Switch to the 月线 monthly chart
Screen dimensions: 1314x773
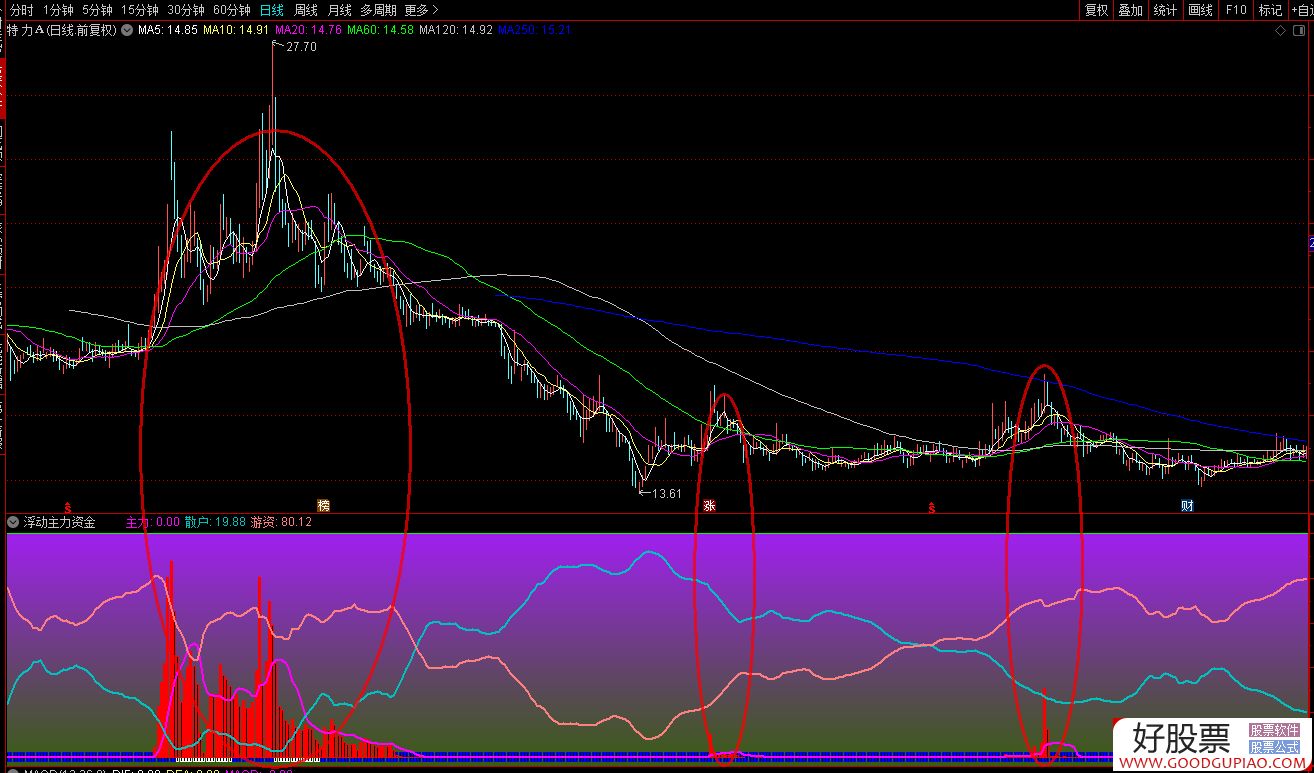tap(340, 10)
